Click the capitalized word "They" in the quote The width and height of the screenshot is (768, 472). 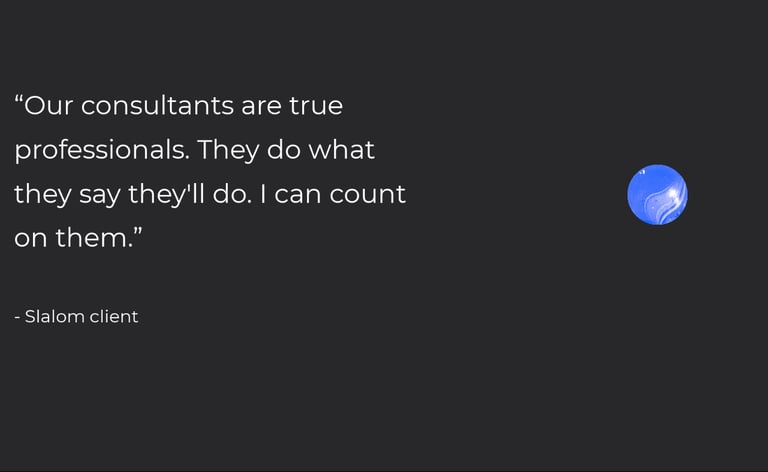228,150
